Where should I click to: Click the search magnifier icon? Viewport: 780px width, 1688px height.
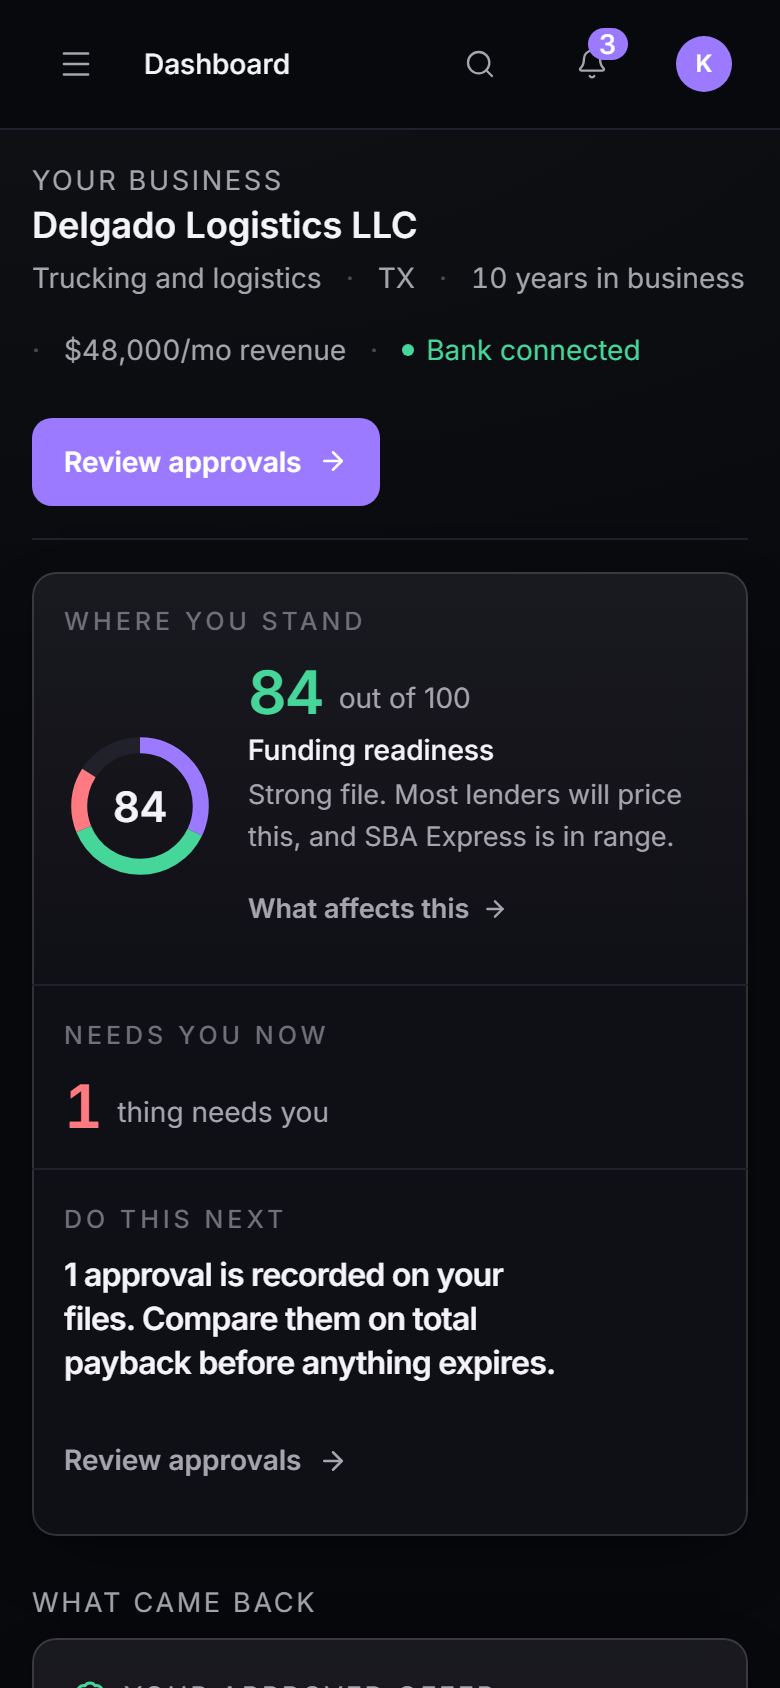480,64
